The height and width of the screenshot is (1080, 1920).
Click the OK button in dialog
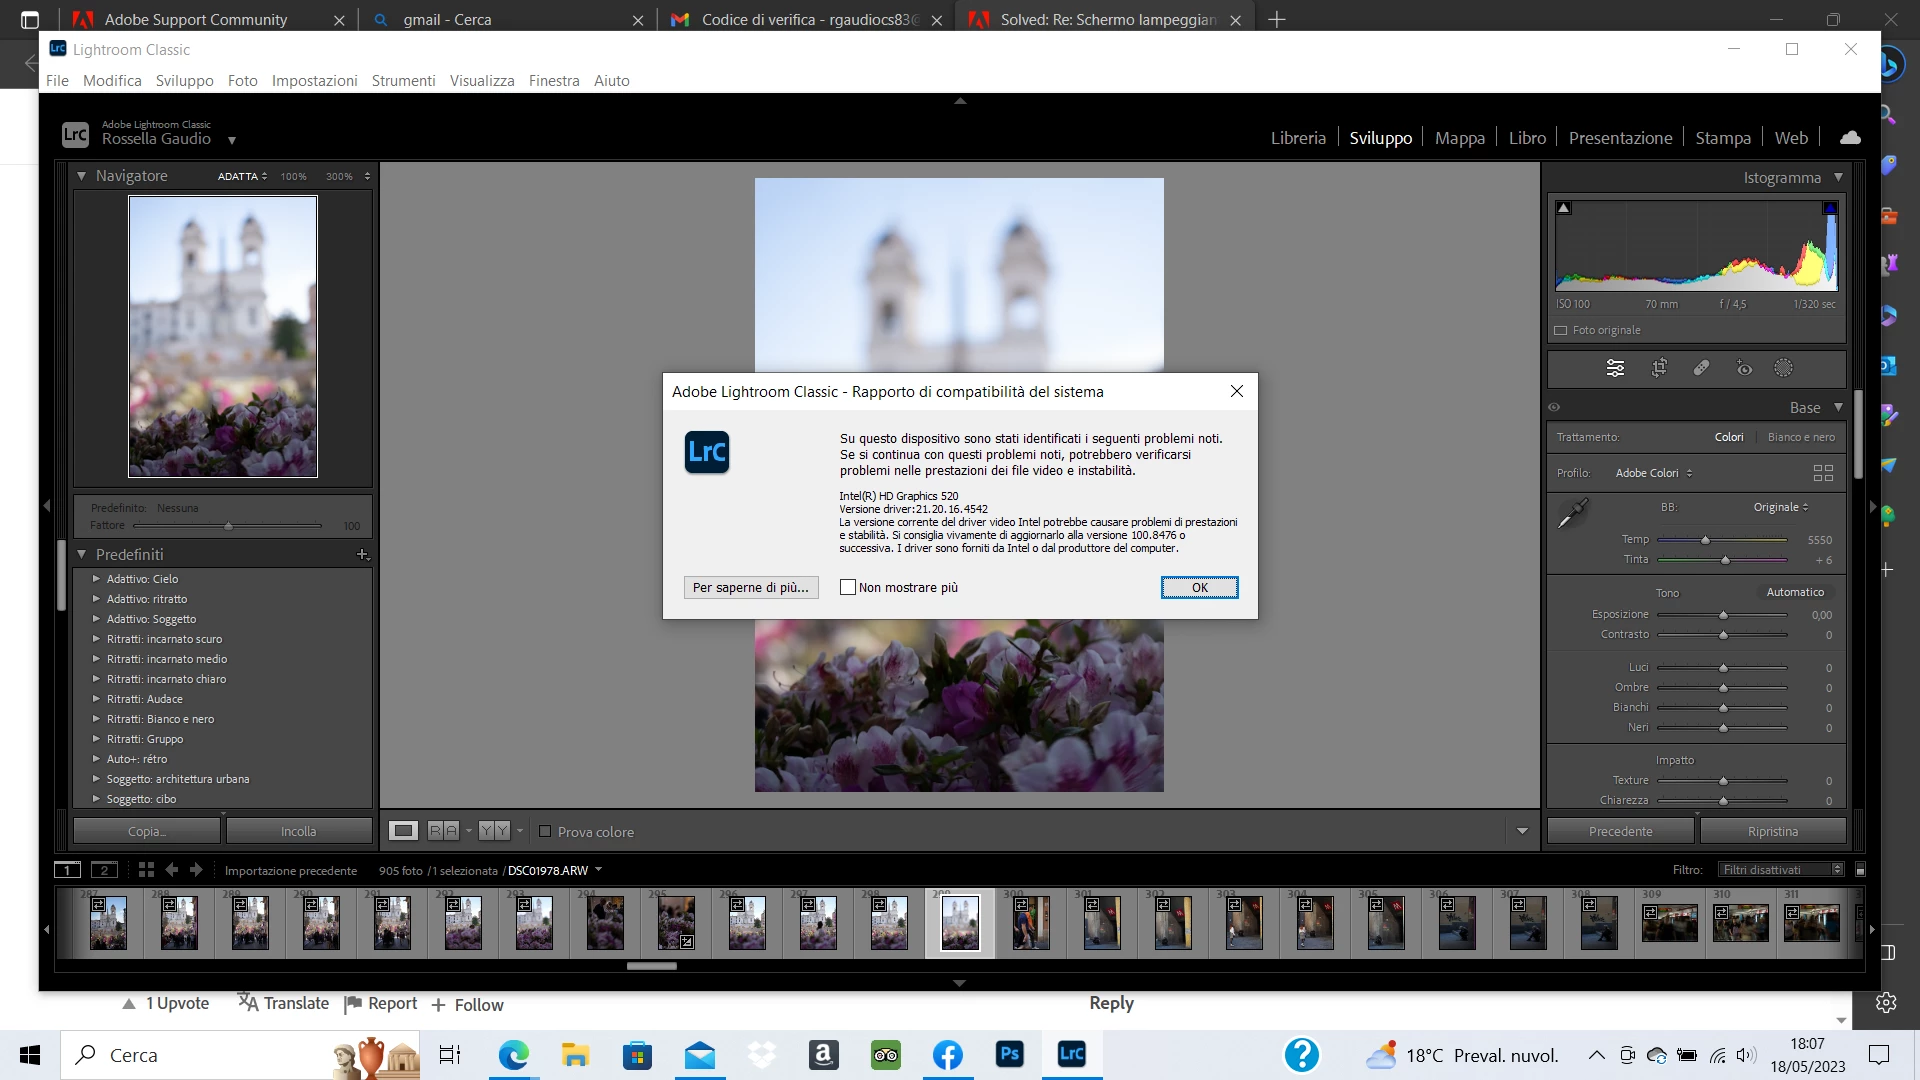pos(1199,588)
